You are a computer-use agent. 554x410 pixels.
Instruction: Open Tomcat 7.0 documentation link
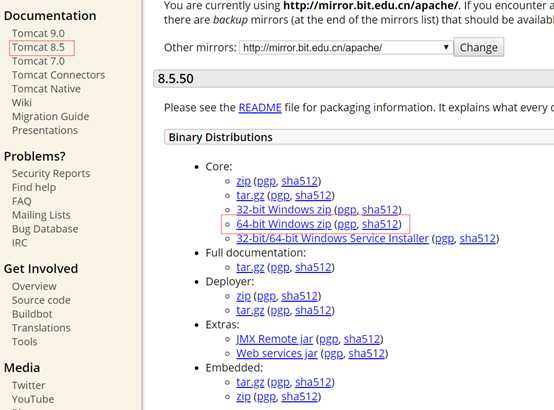(x=38, y=61)
